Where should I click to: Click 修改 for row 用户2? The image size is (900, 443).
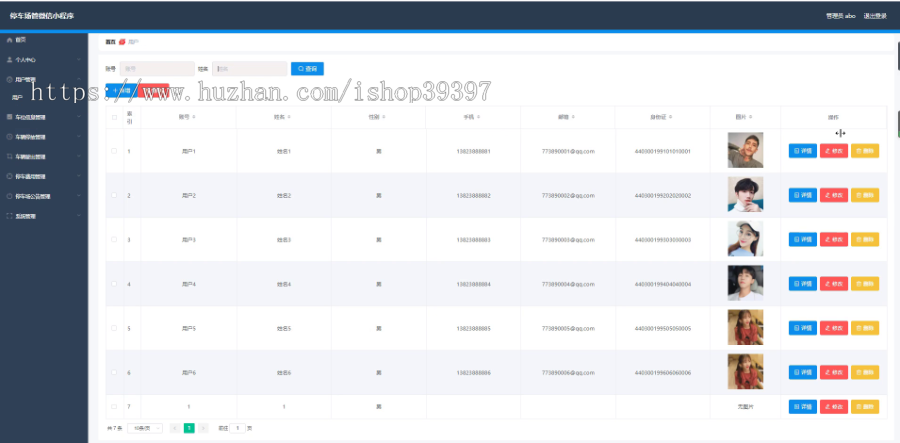[833, 195]
